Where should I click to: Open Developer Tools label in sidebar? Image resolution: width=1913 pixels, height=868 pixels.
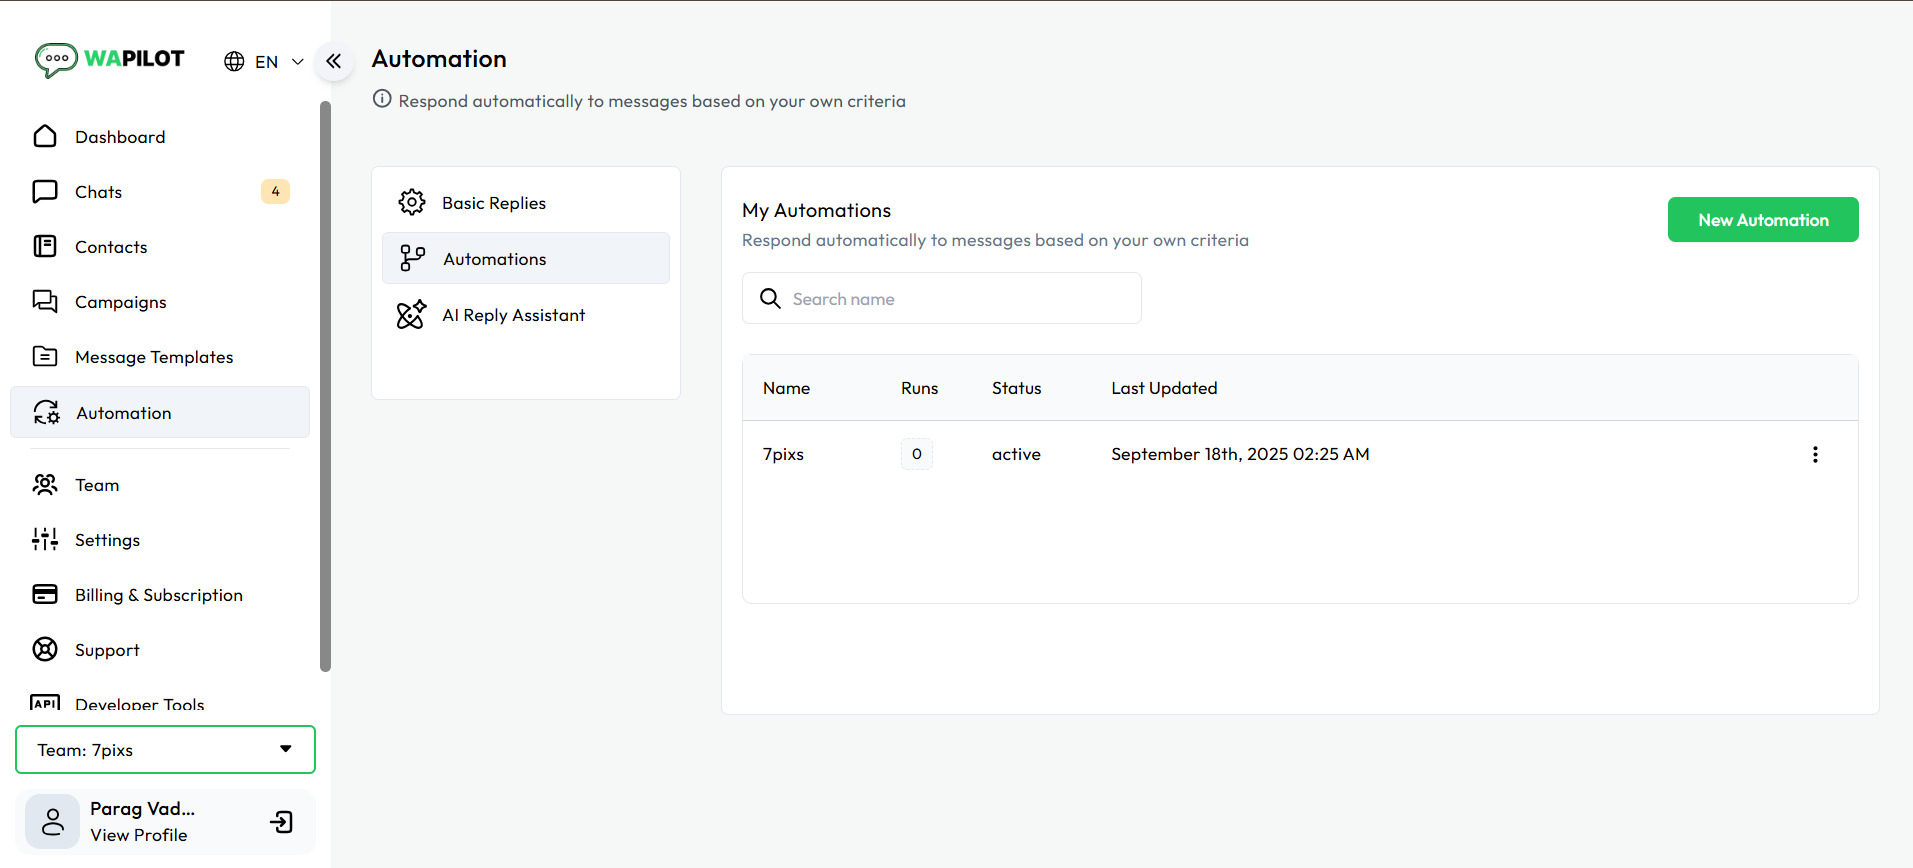[x=139, y=704]
